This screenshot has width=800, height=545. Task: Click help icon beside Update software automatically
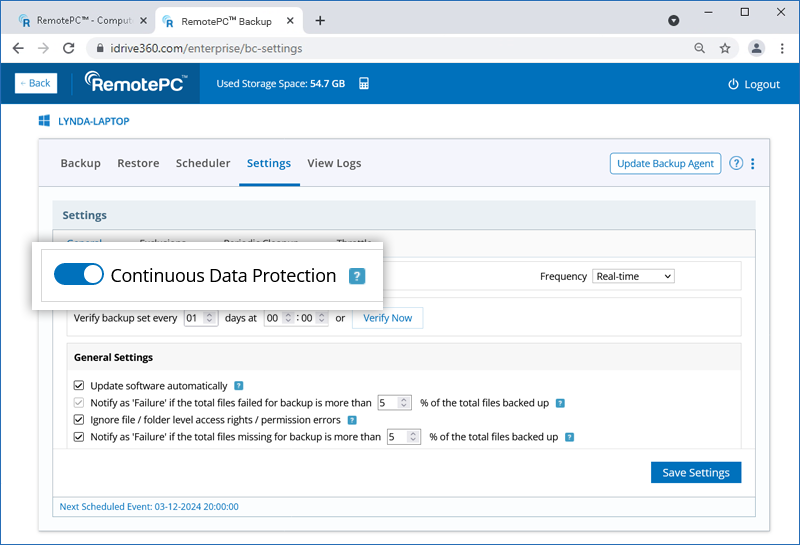238,385
